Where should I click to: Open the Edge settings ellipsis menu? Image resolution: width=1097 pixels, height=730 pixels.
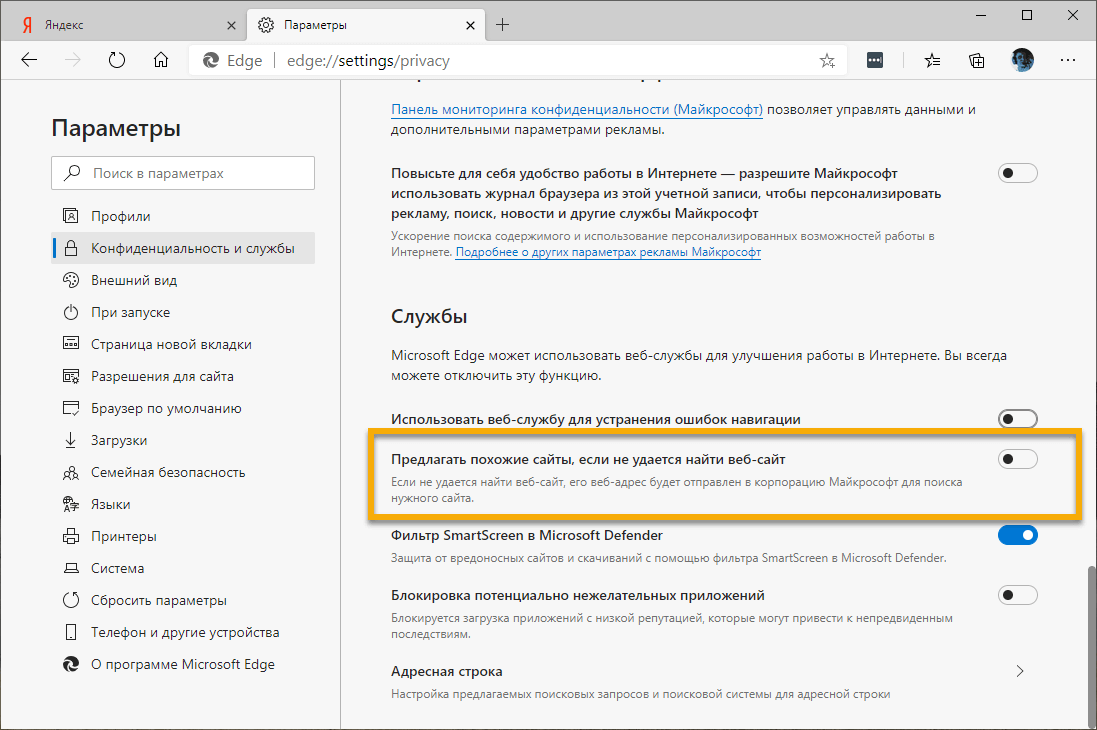pos(1068,60)
